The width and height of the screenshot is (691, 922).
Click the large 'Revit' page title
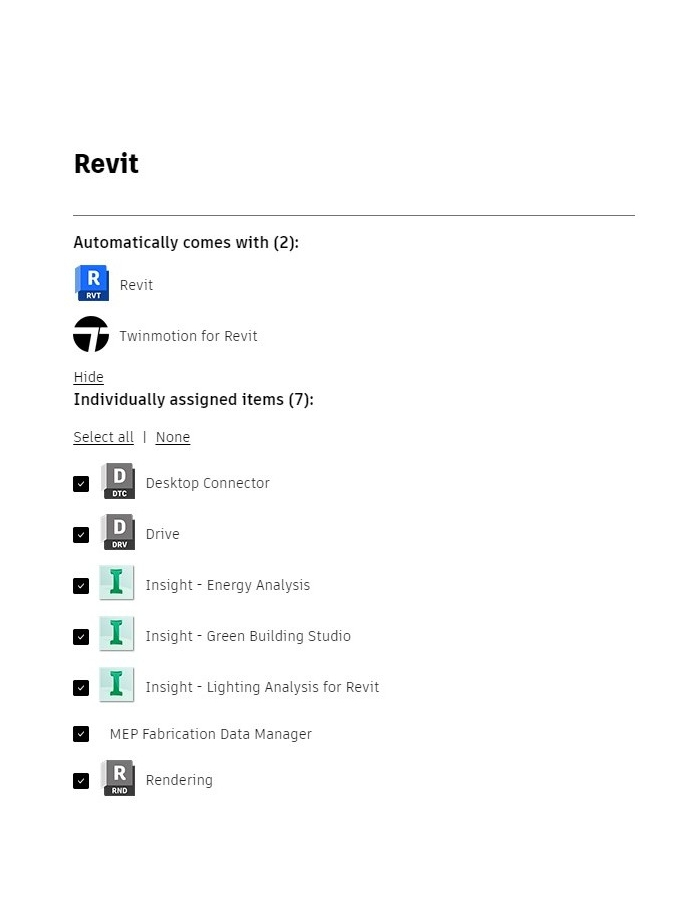[x=106, y=163]
